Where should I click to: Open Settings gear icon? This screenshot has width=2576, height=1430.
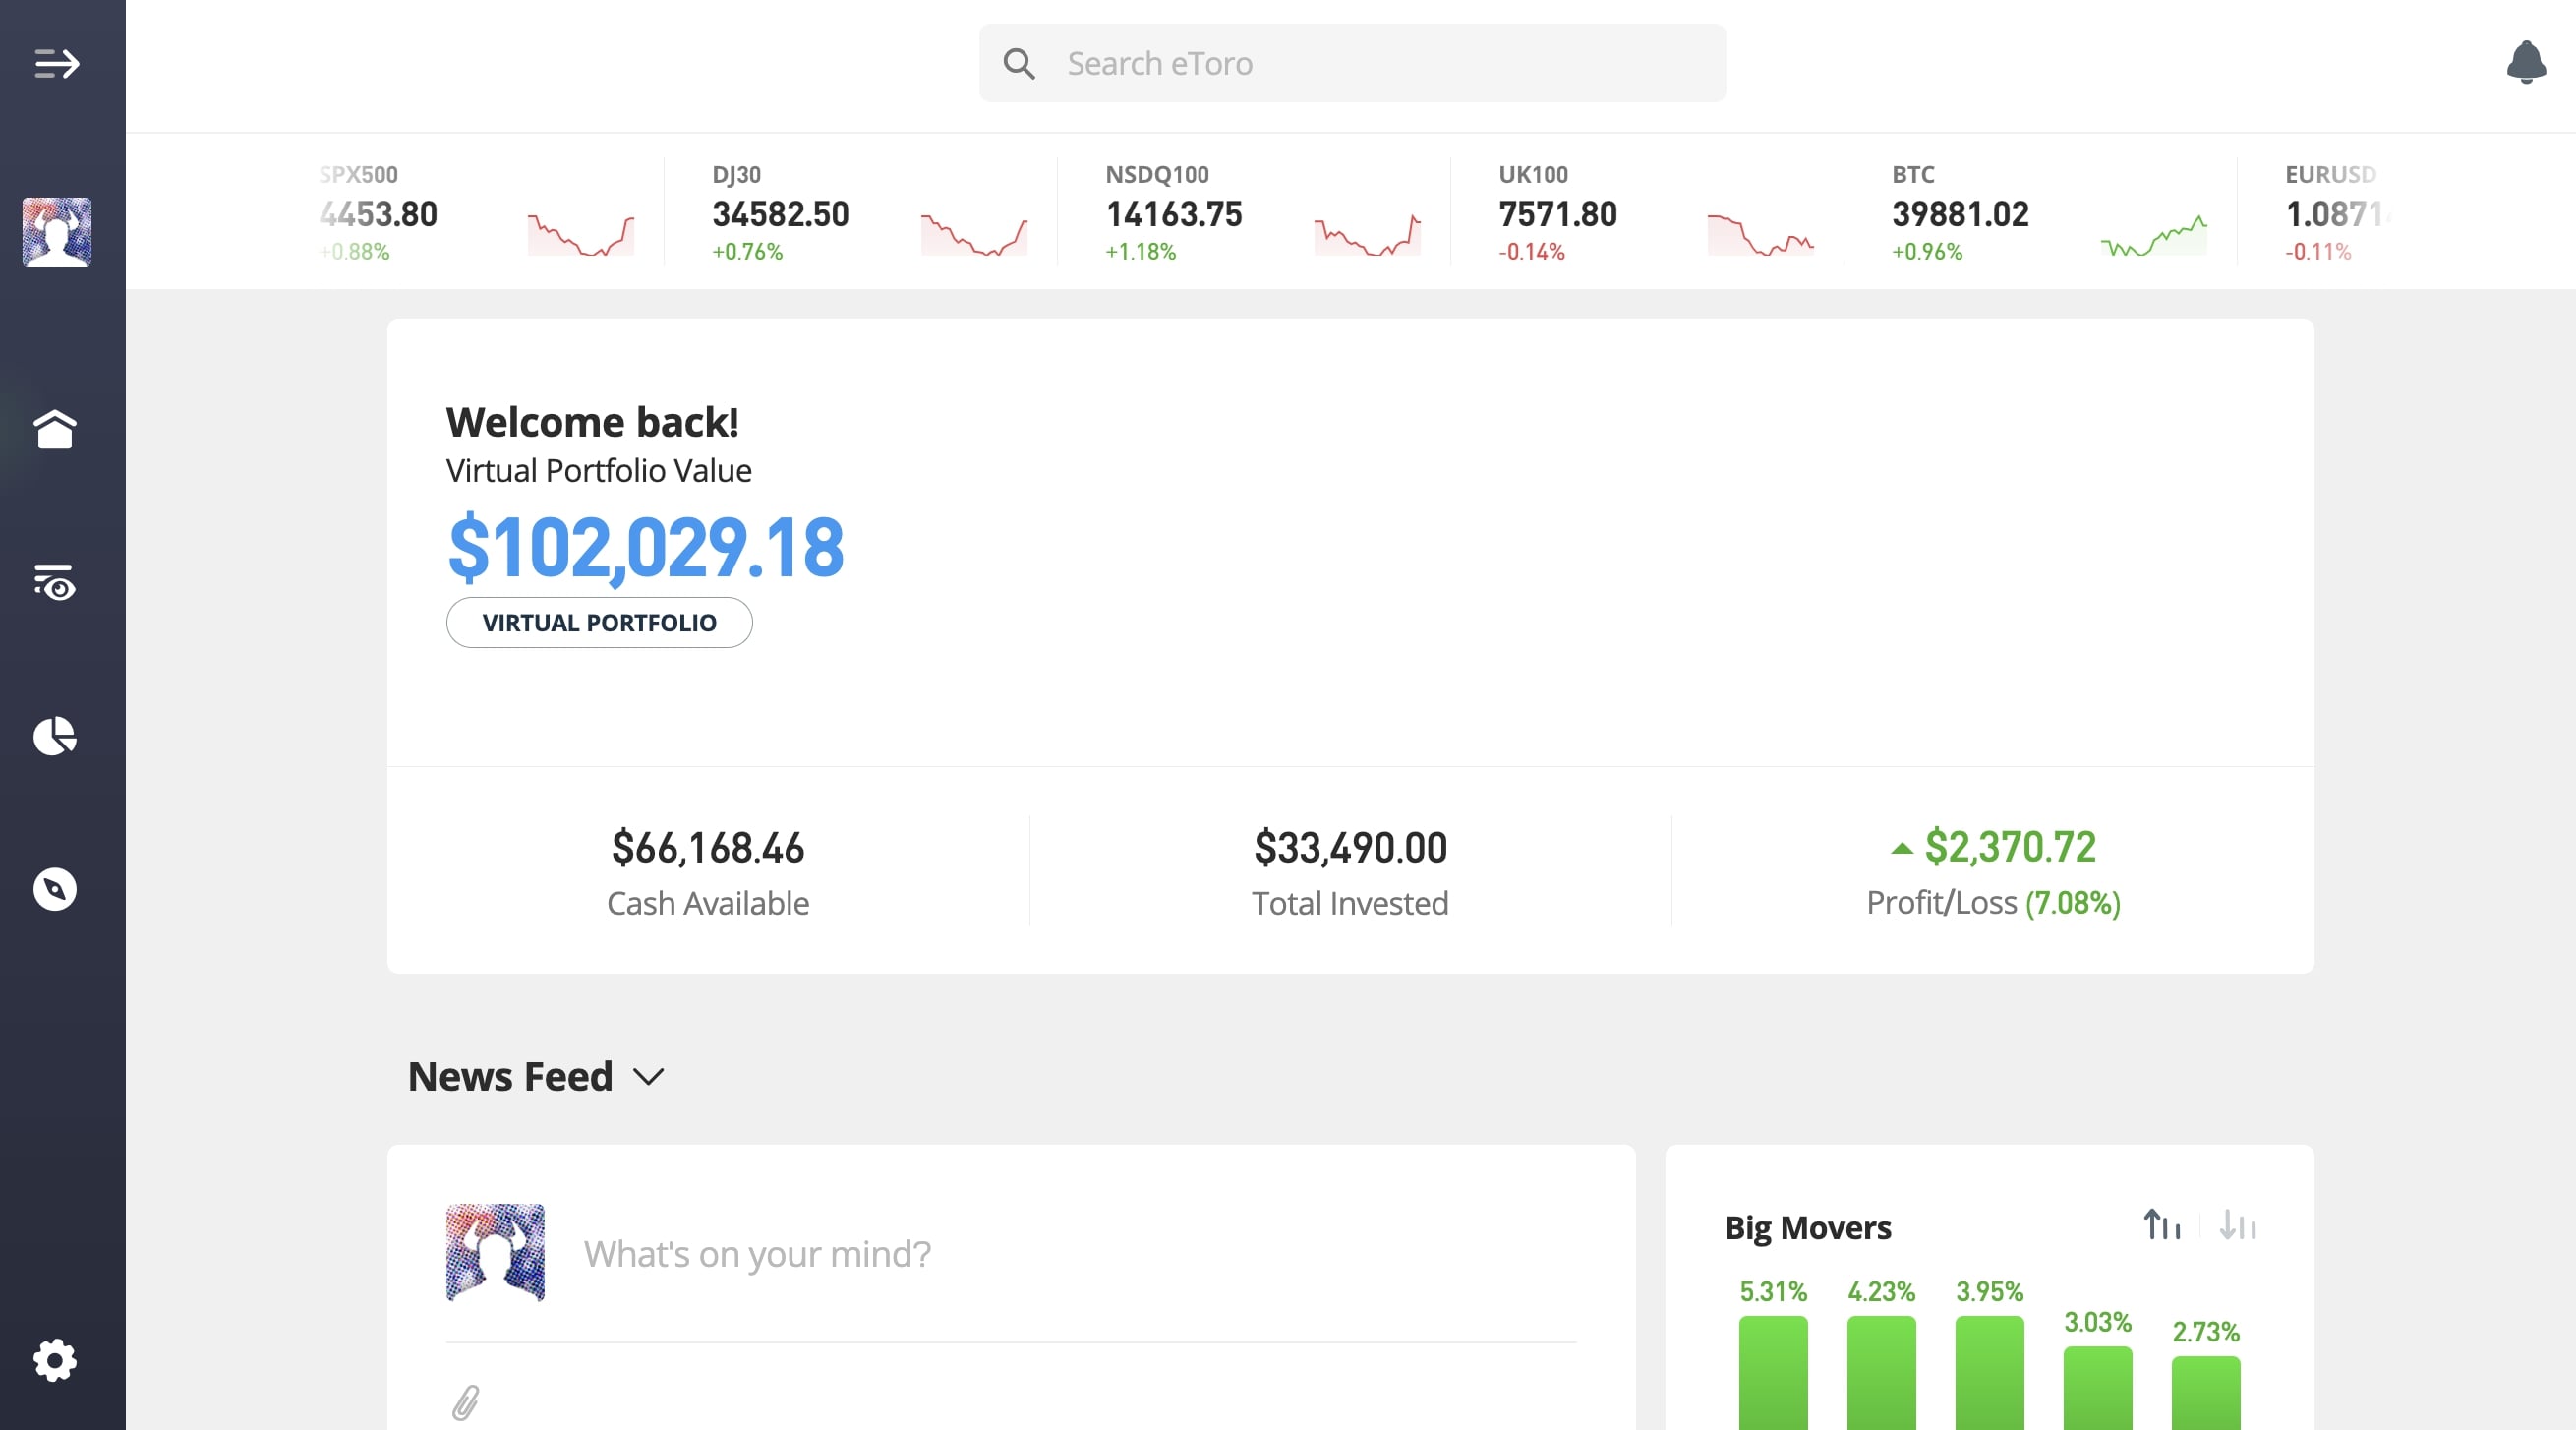click(x=55, y=1361)
